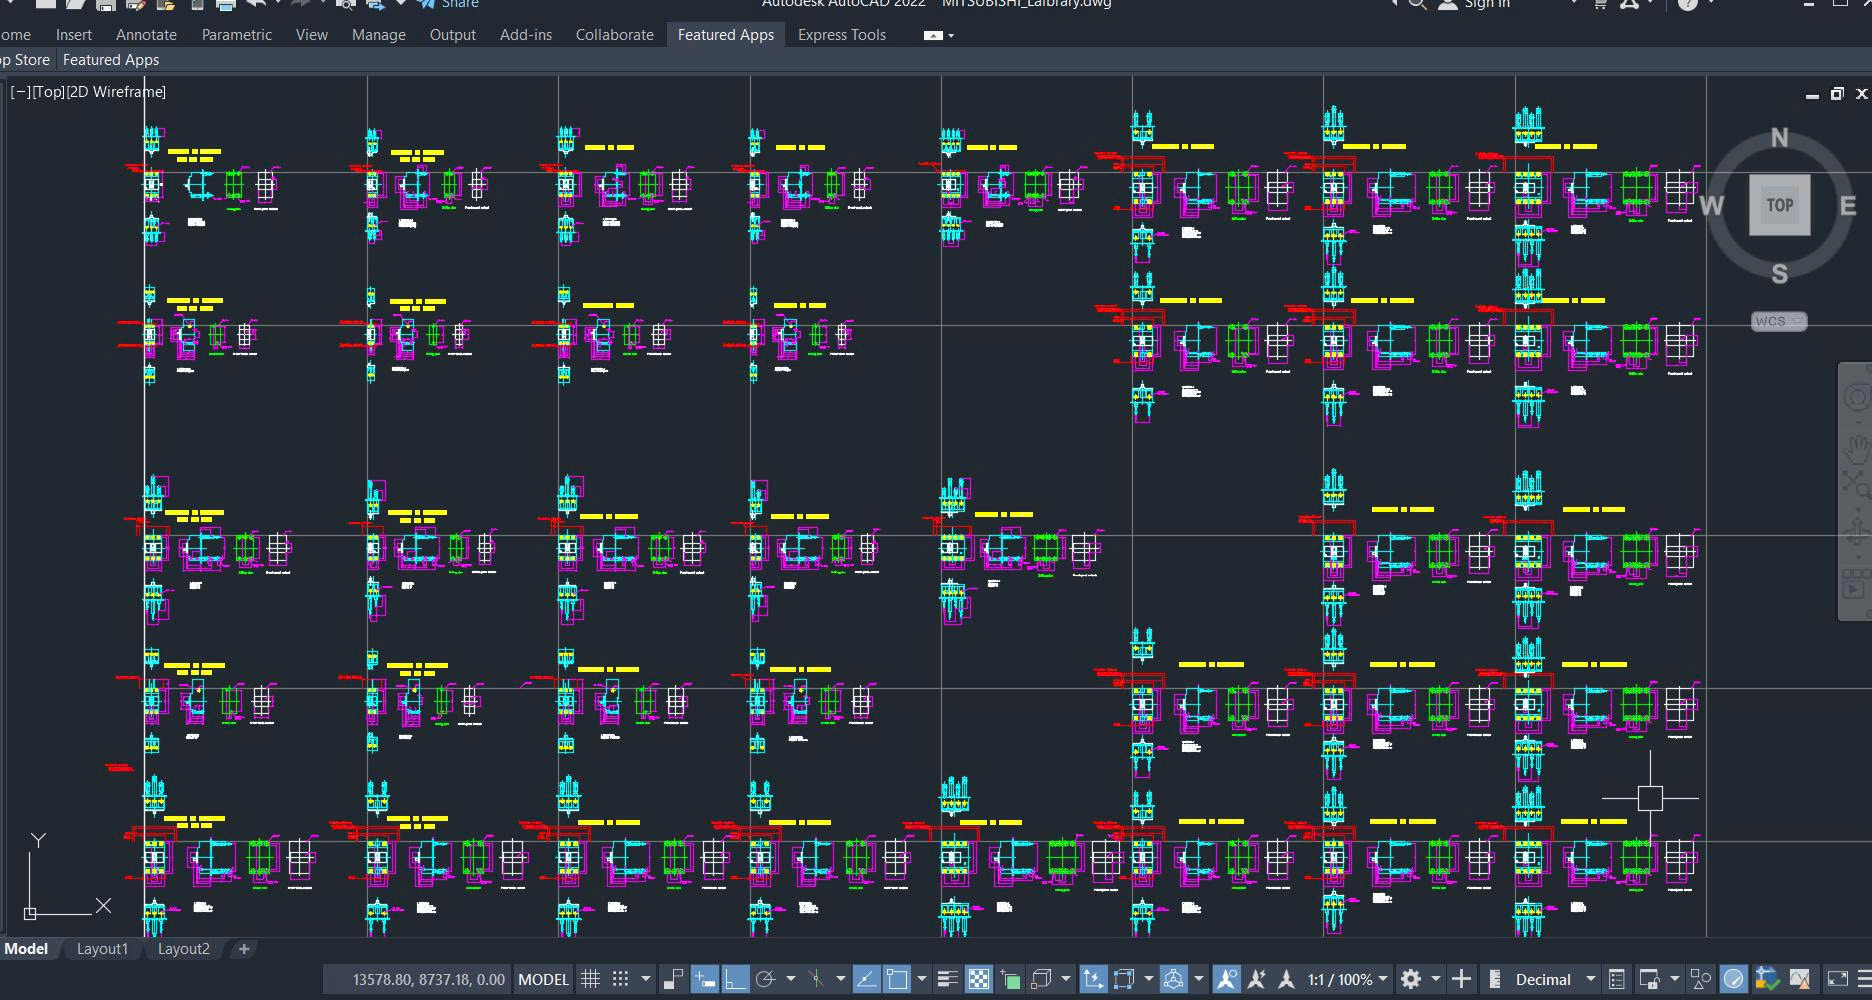Switch to the Layout1 tab
Viewport: 1872px width, 1000px height.
coord(102,949)
